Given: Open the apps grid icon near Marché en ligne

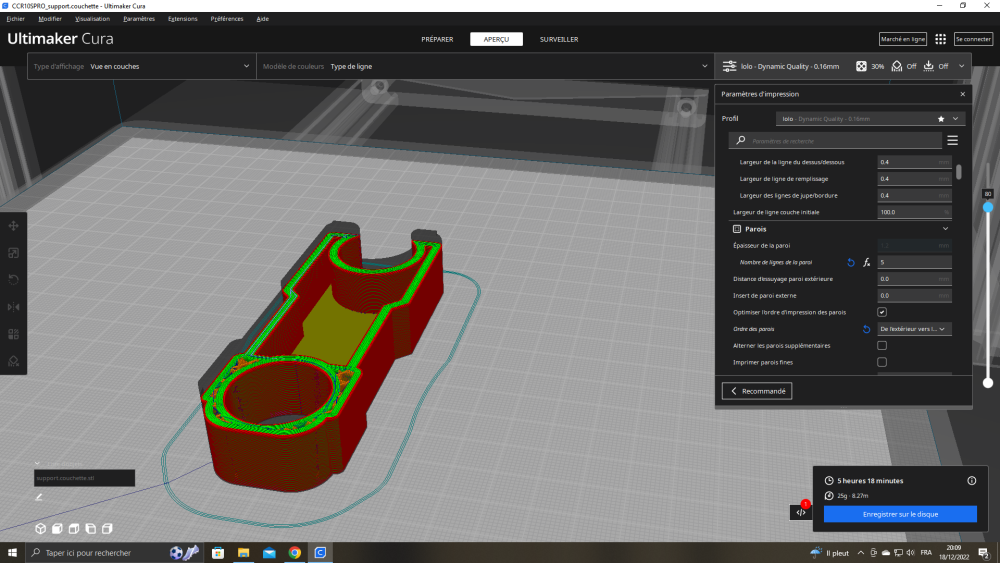Looking at the screenshot, I should (940, 39).
